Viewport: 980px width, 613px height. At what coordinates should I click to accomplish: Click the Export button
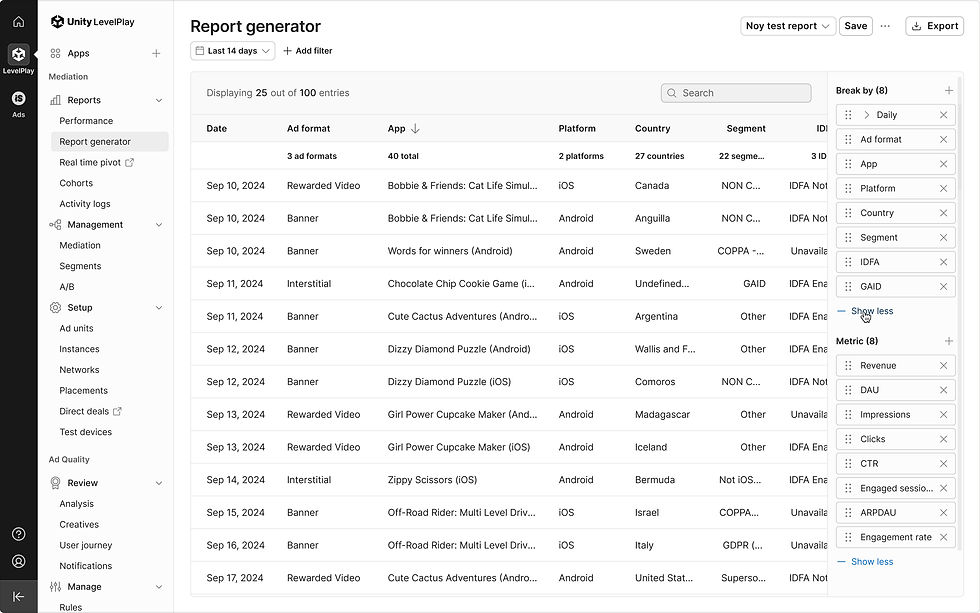click(934, 26)
